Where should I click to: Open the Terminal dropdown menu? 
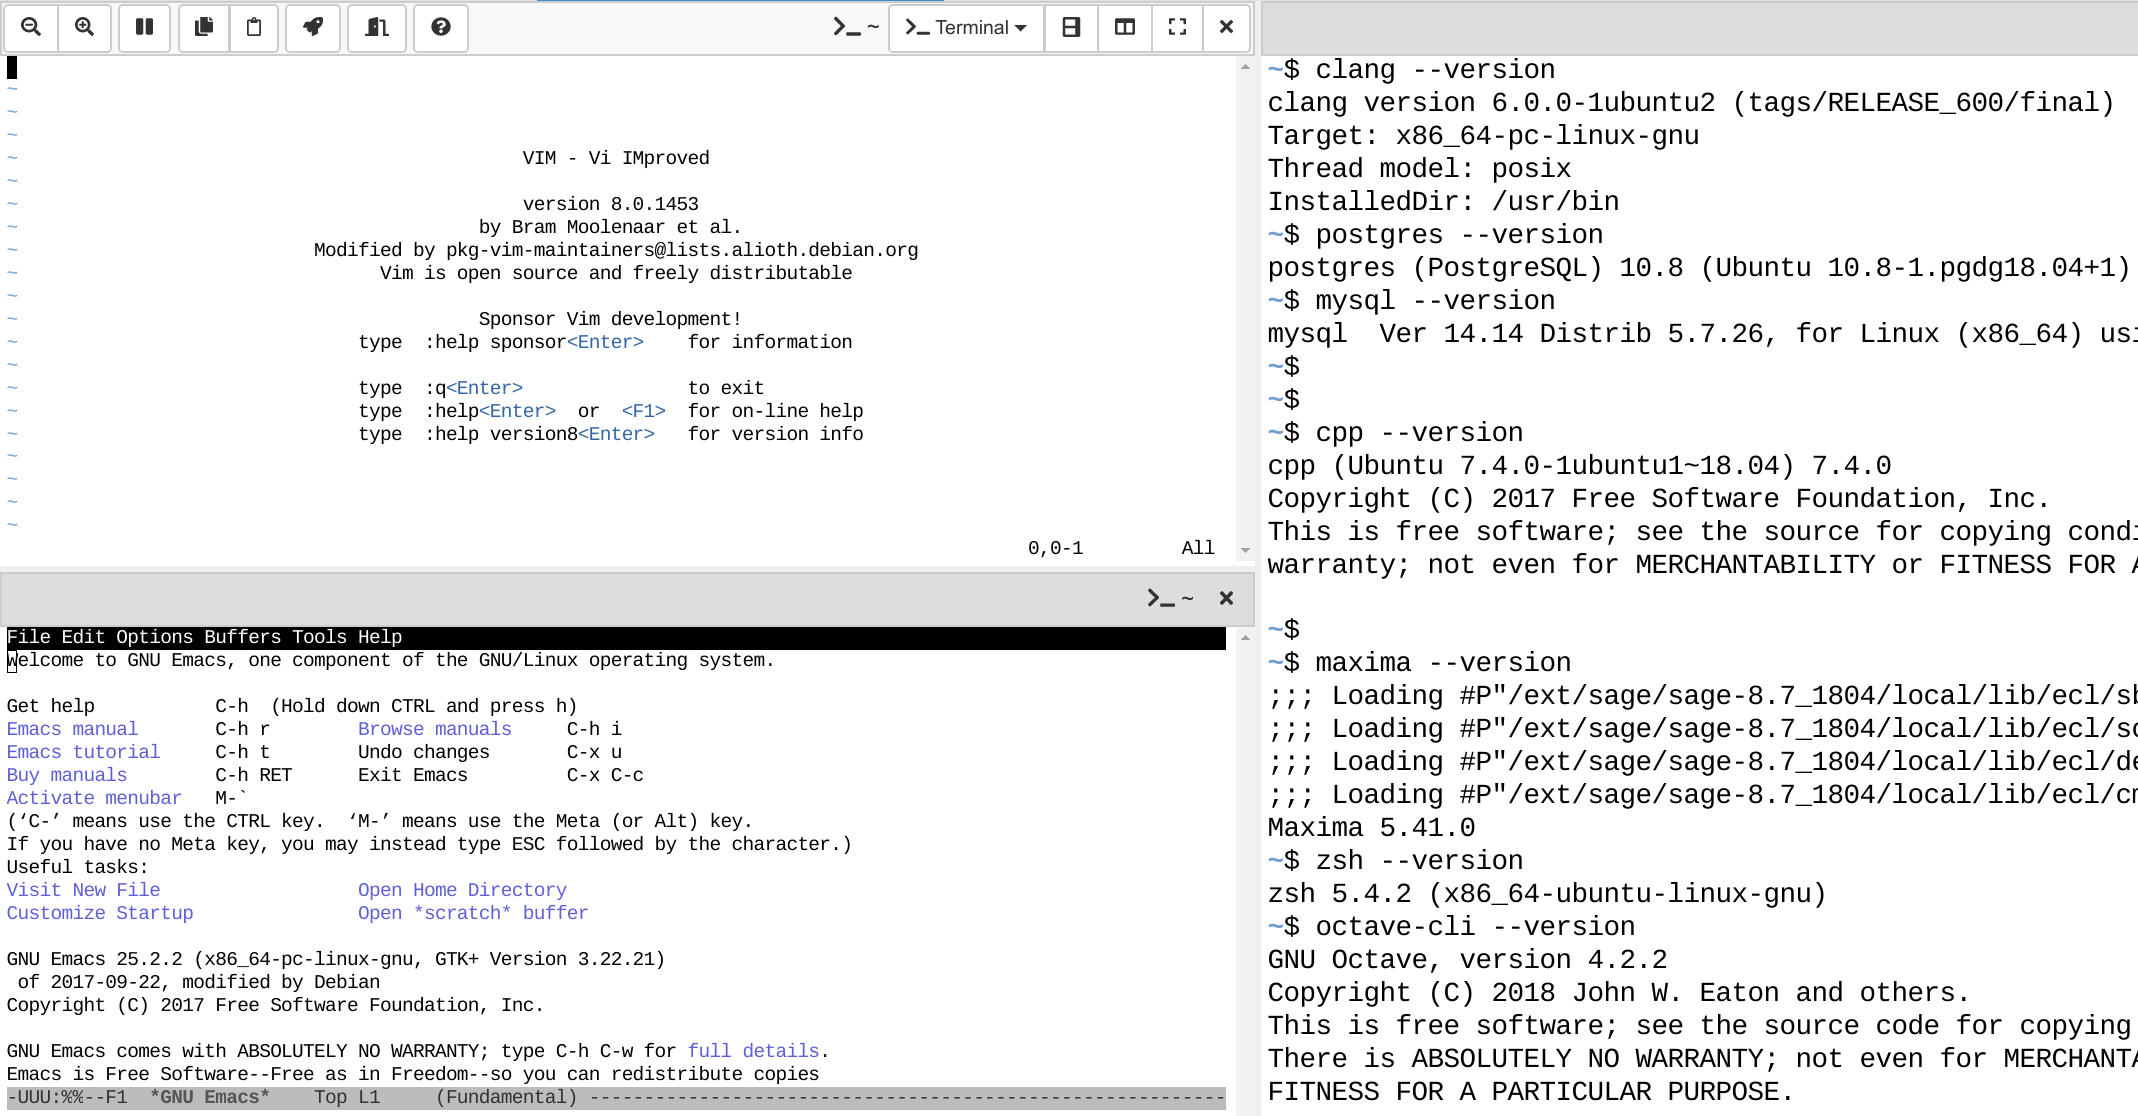966,27
